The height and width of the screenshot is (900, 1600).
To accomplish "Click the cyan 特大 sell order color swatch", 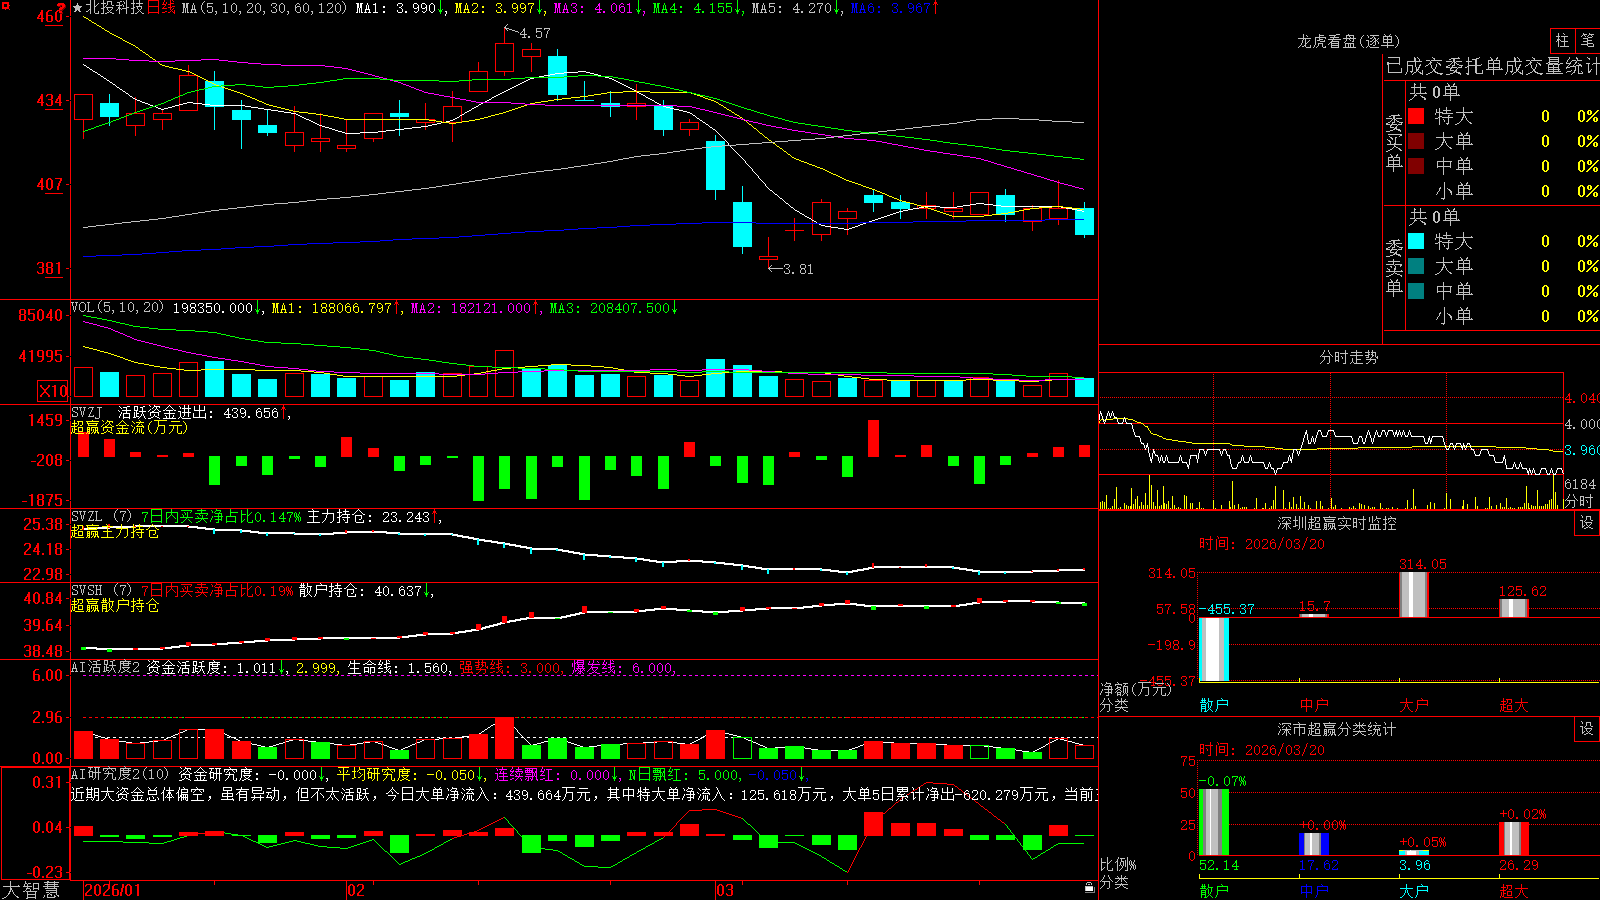I will (x=1416, y=241).
